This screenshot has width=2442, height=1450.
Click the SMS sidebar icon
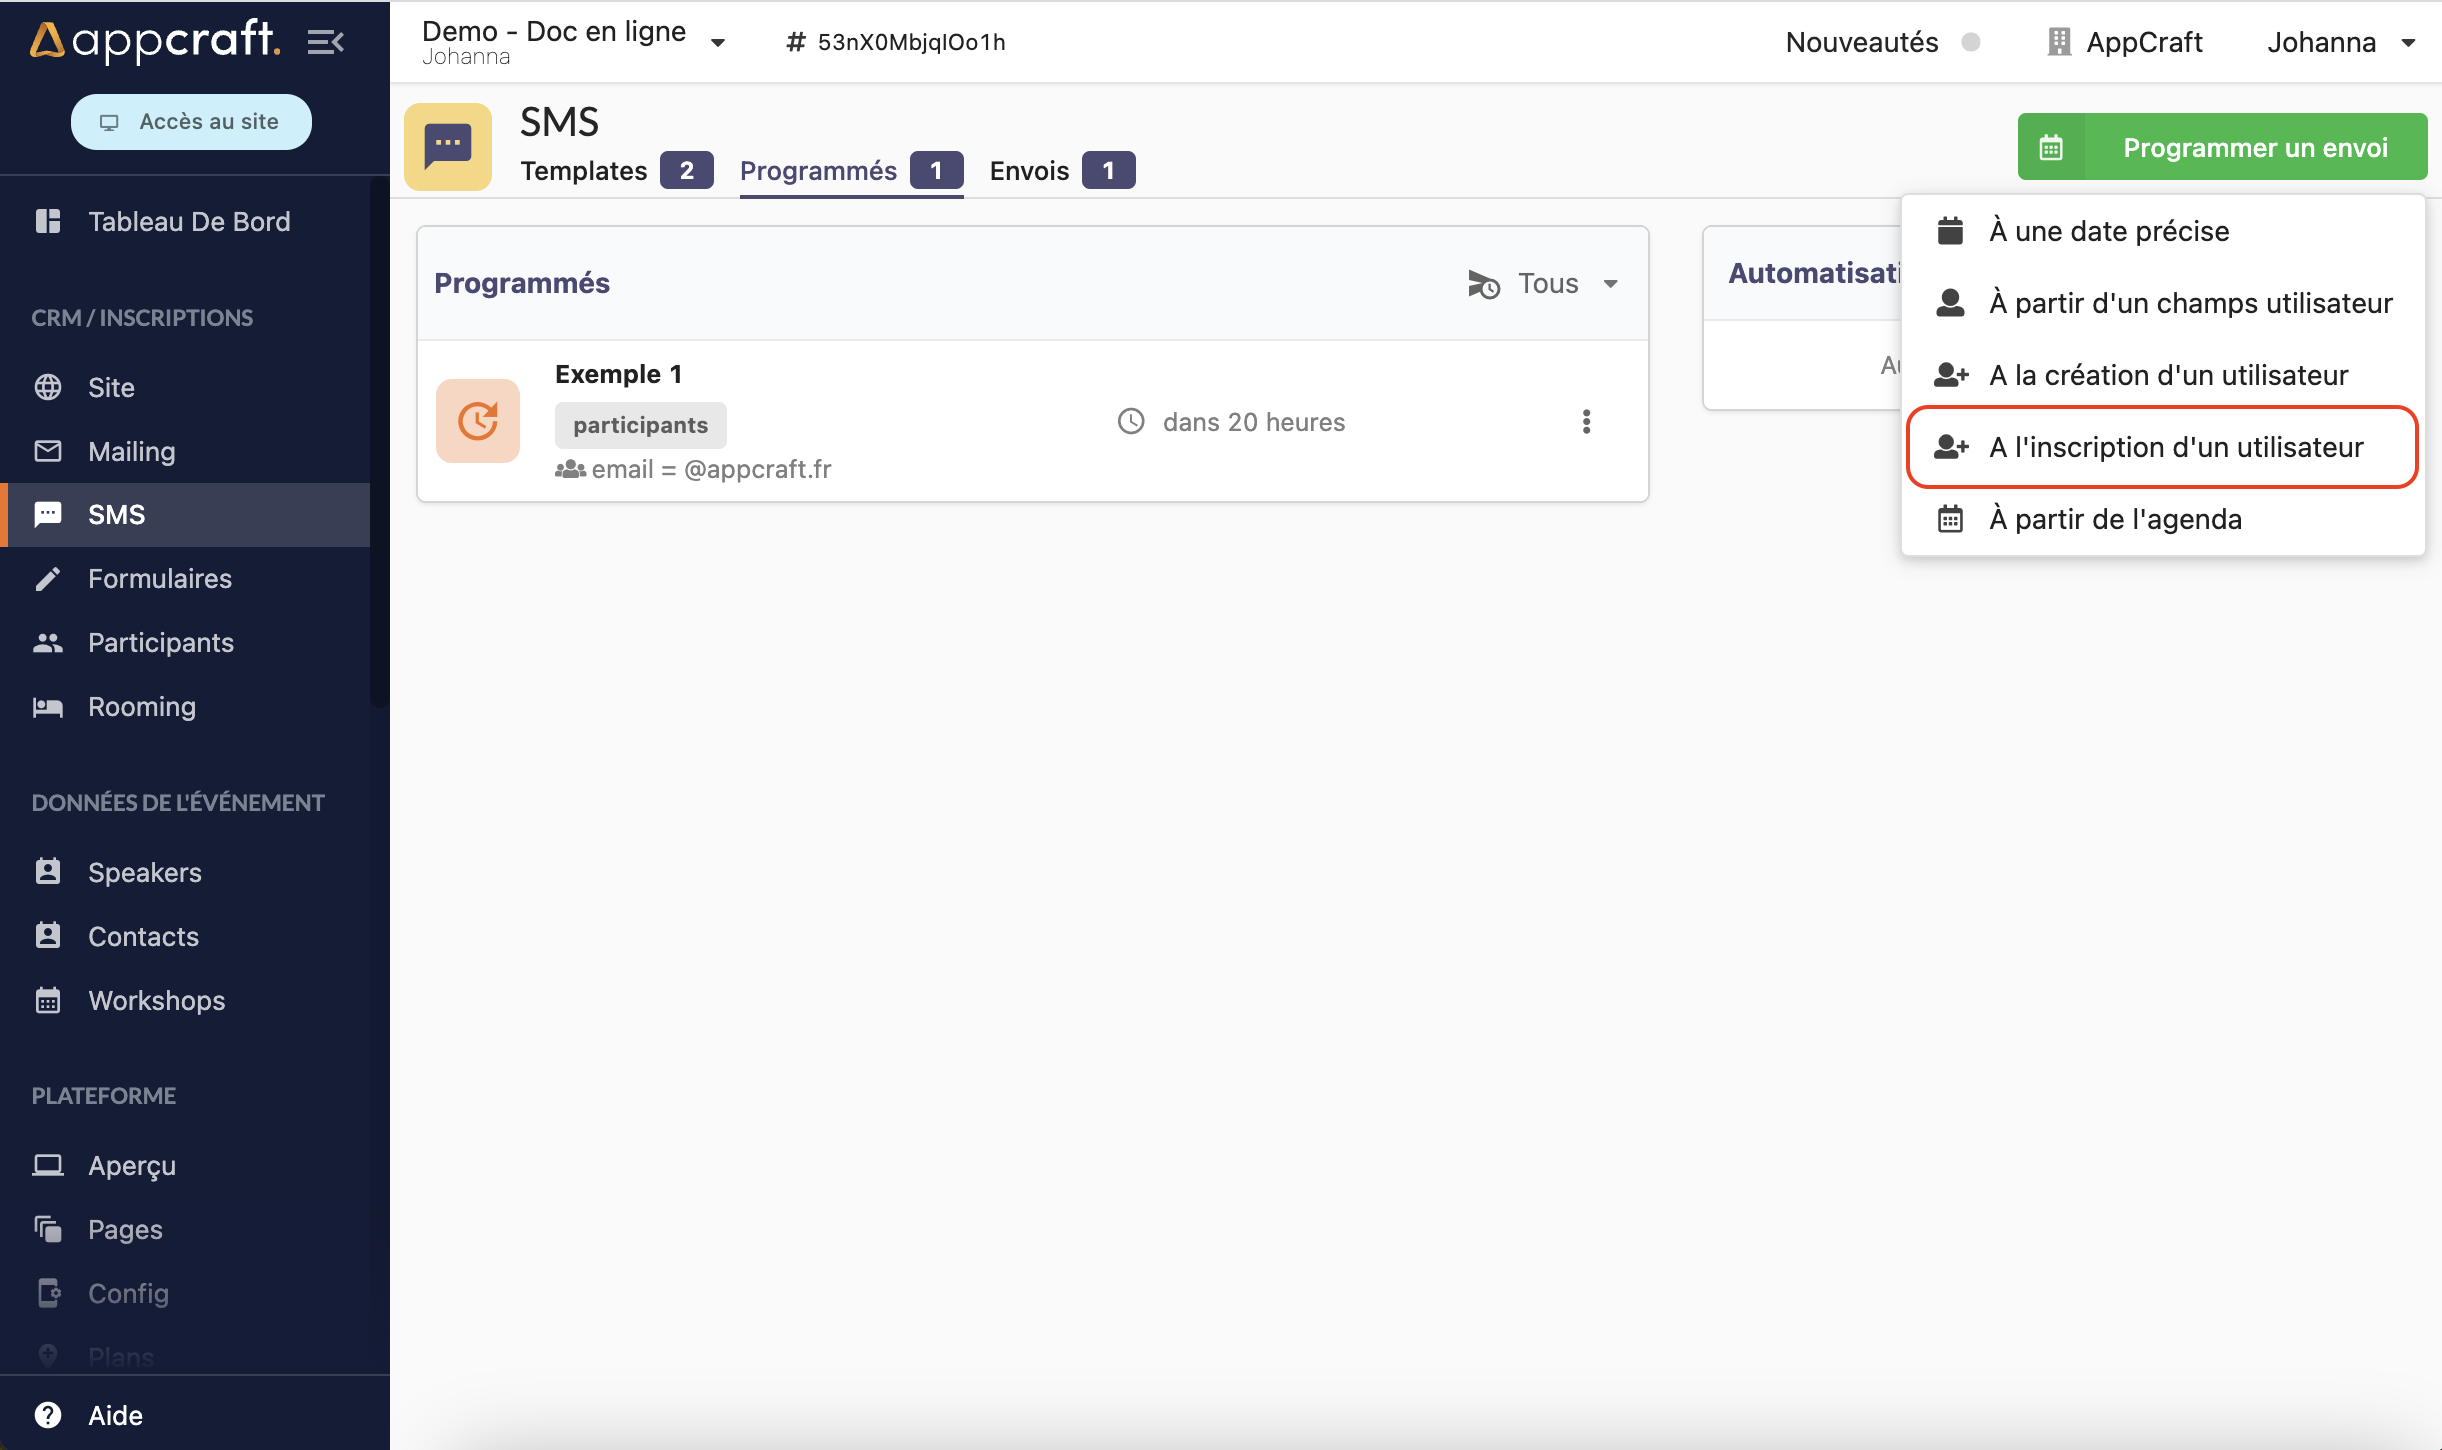click(x=48, y=513)
